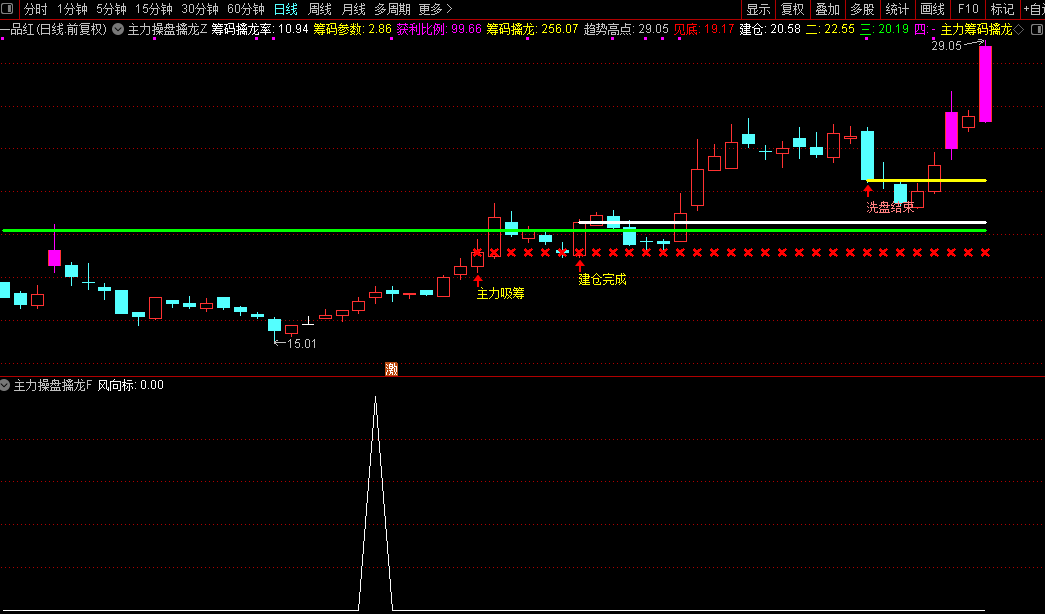Screen dimensions: 1045x614
Task: Select the green horizontal support line
Action: (494, 231)
